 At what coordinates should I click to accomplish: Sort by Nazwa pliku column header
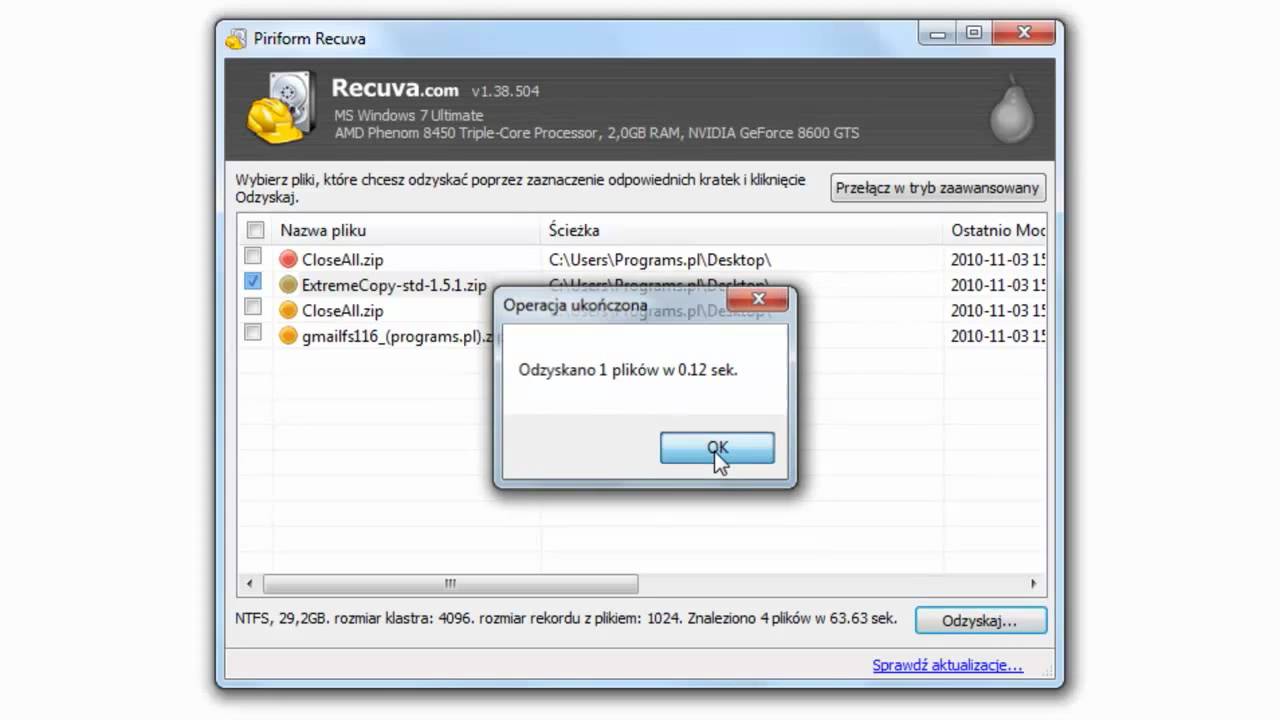click(406, 230)
